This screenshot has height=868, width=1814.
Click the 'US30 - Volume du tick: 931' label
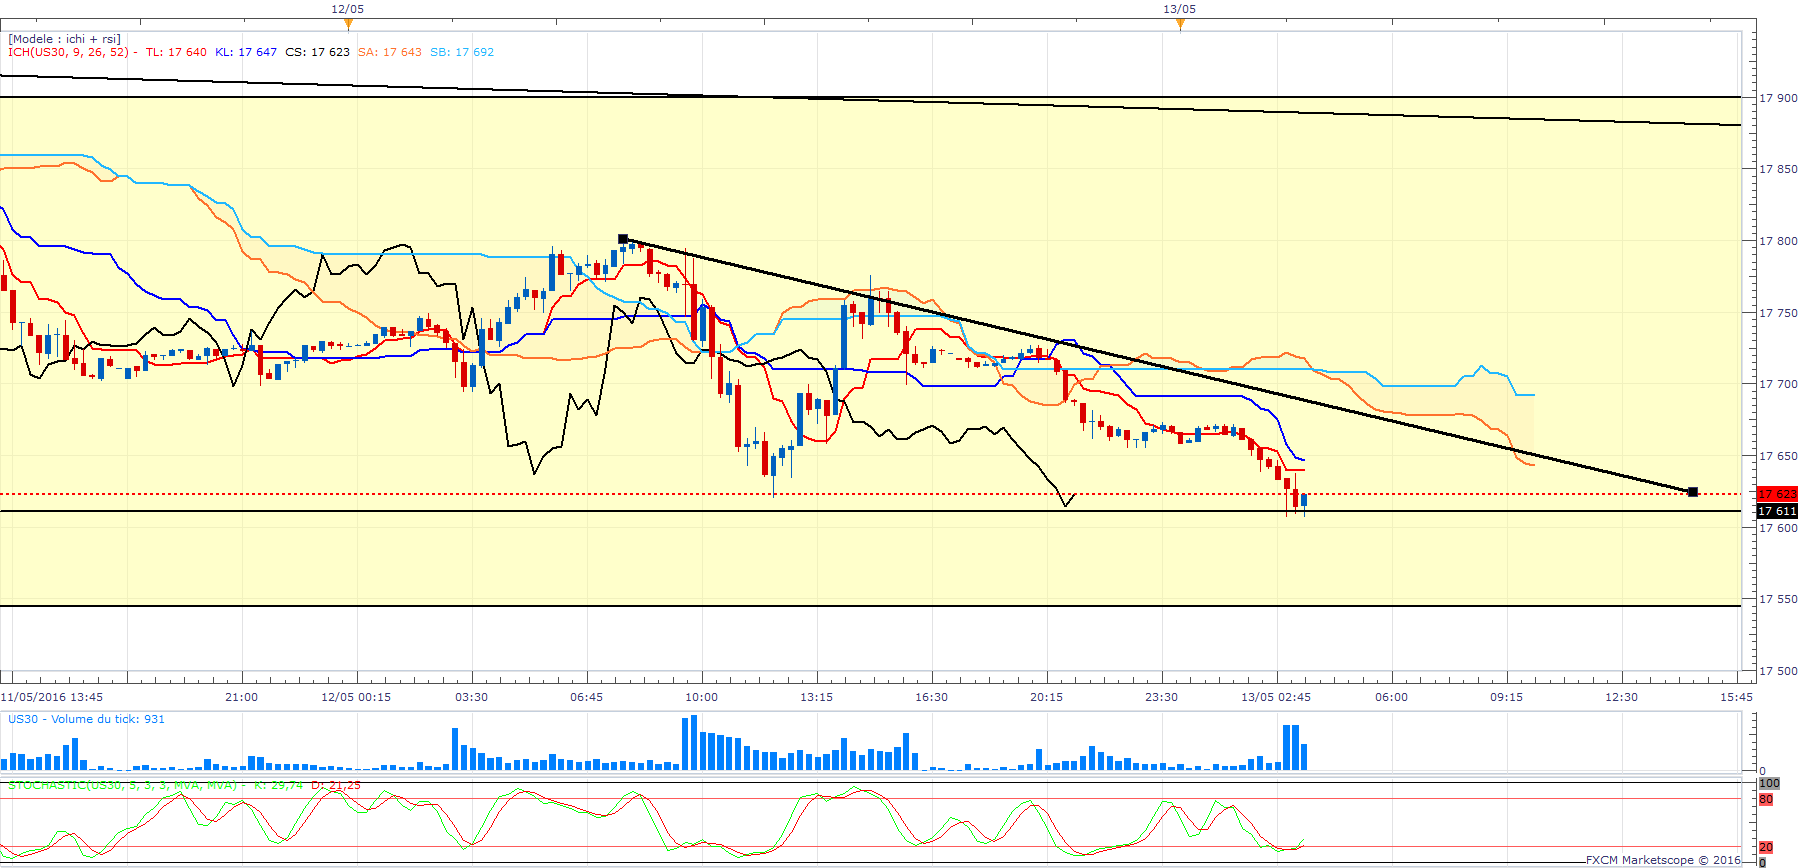point(86,719)
